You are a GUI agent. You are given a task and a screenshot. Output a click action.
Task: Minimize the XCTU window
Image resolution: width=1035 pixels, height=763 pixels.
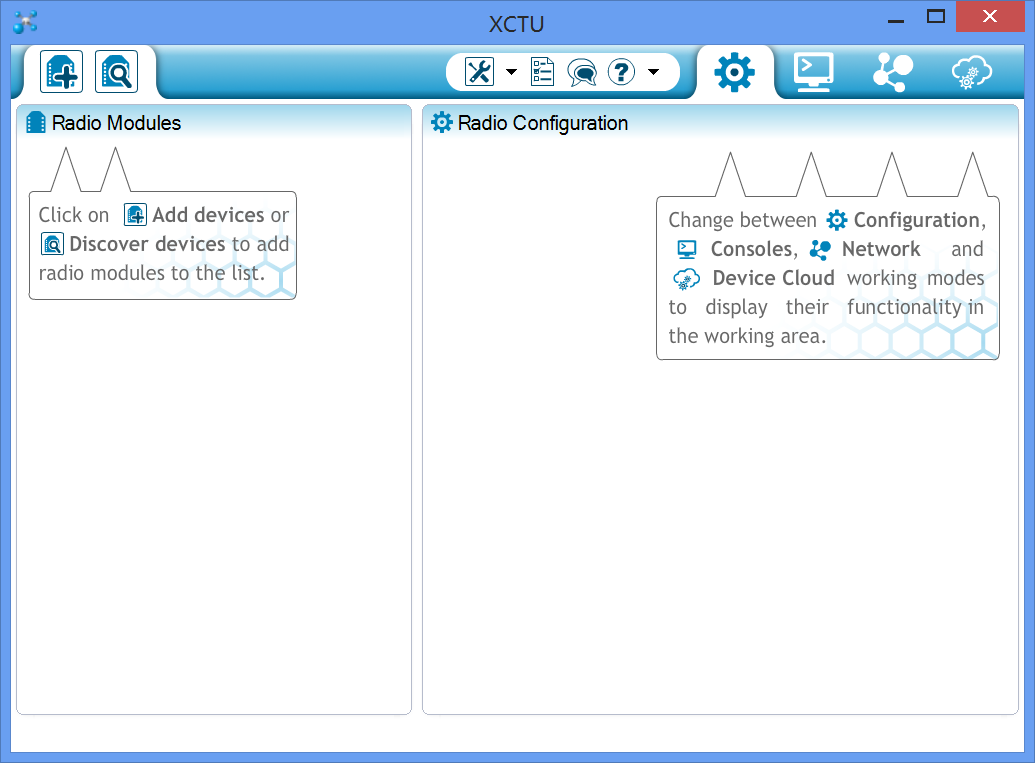click(x=896, y=17)
